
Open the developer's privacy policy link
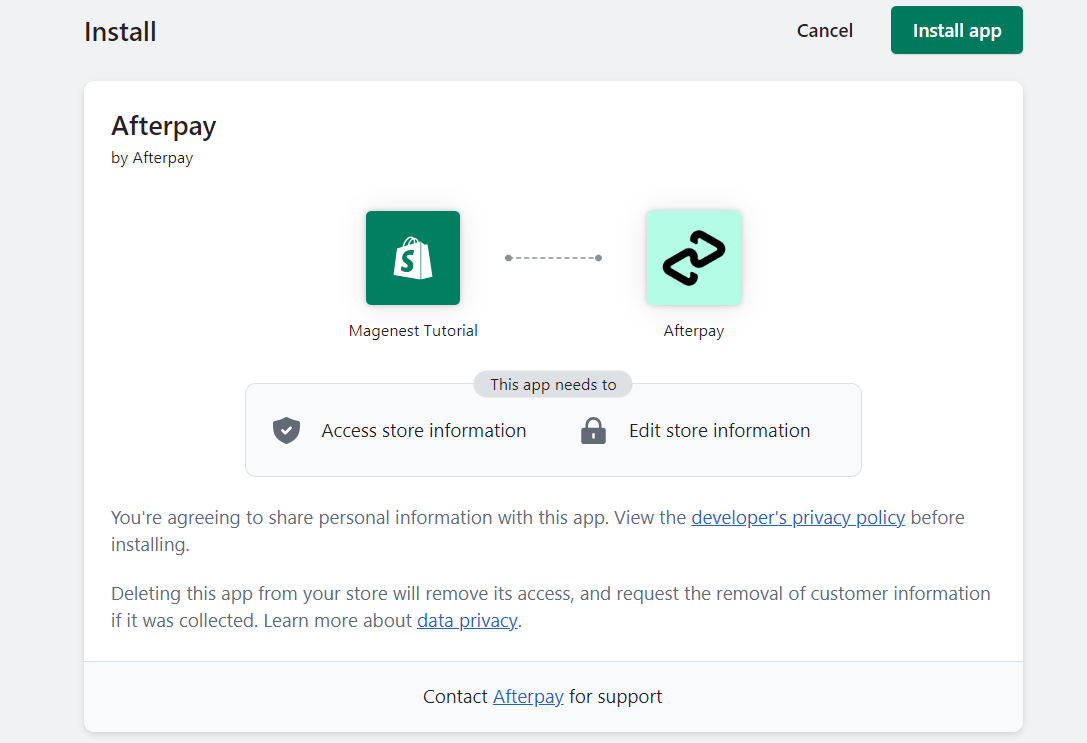click(798, 517)
